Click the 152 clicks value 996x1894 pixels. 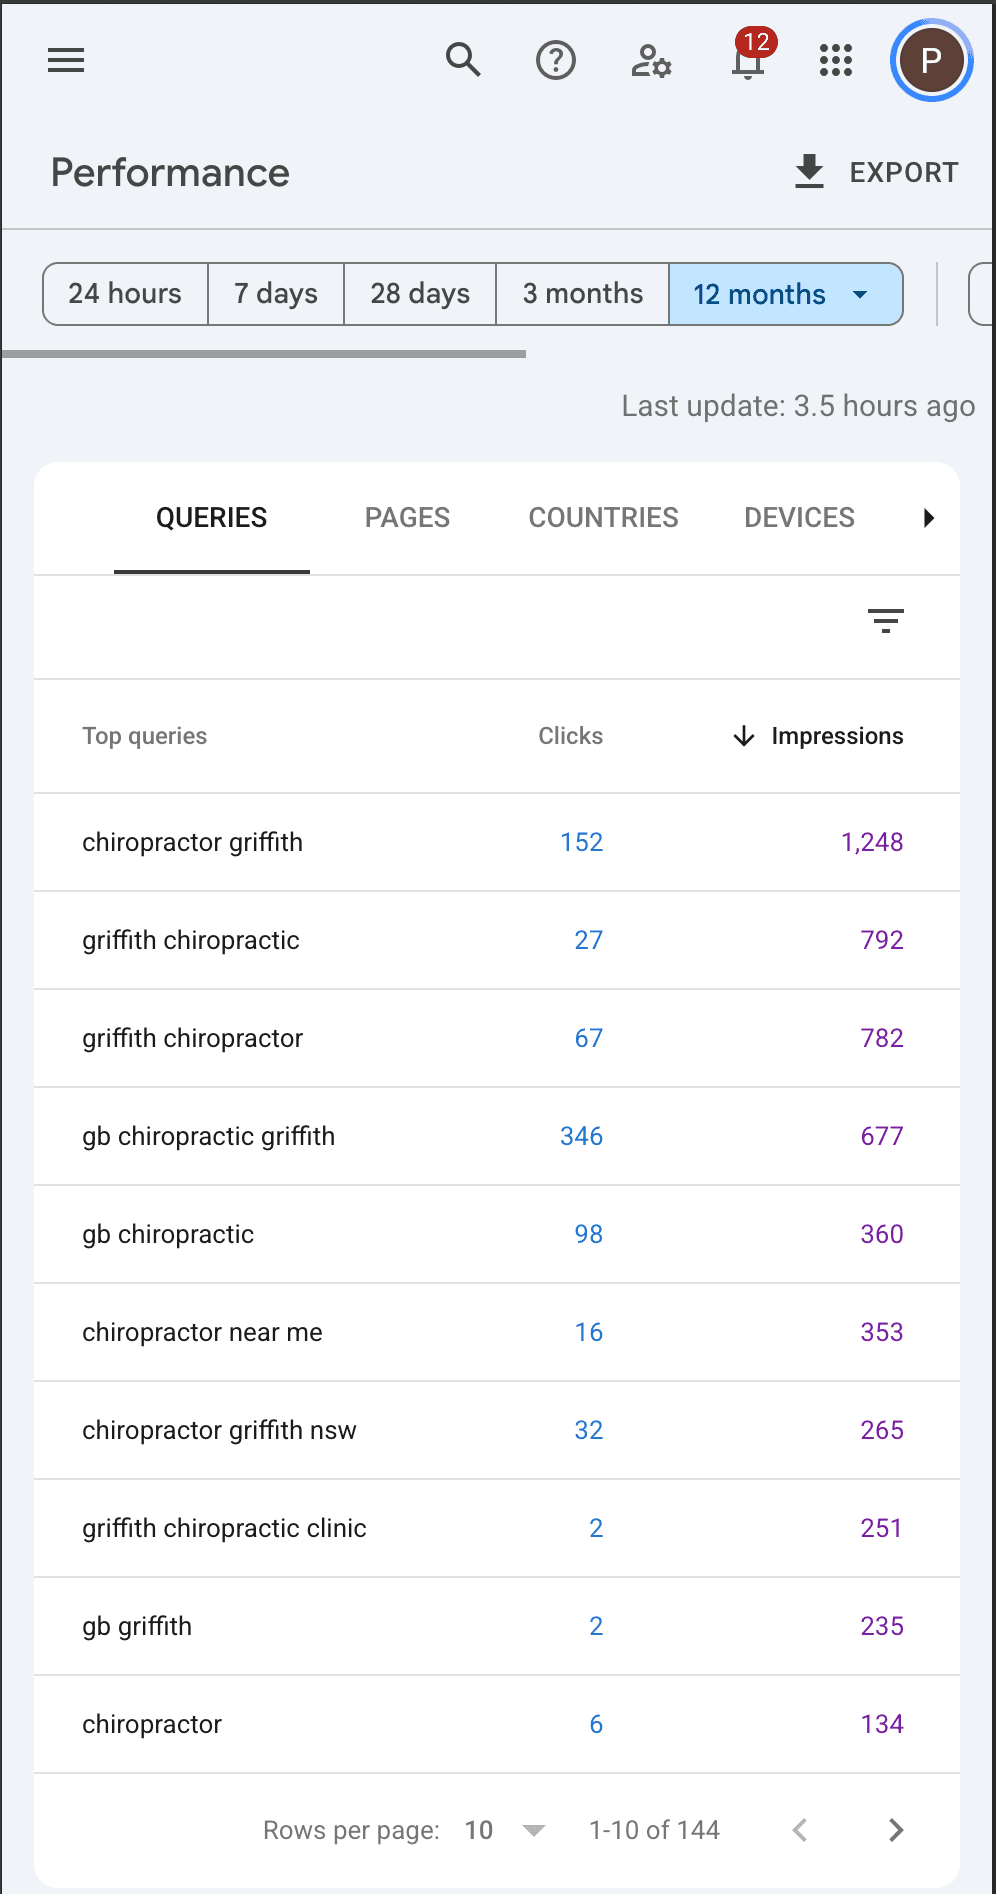(x=581, y=842)
